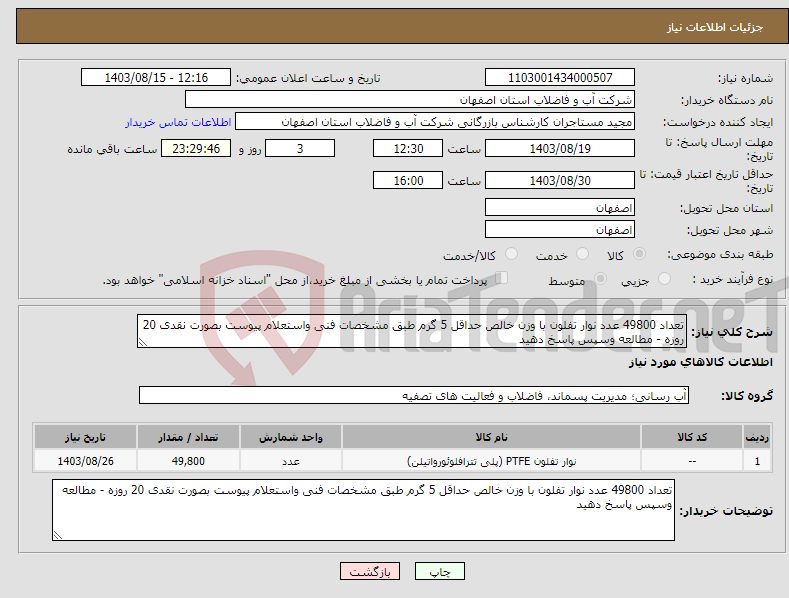Viewport: 789px width, 598px height.
Task: Click the بازگشت (back) button
Action: [x=370, y=571]
